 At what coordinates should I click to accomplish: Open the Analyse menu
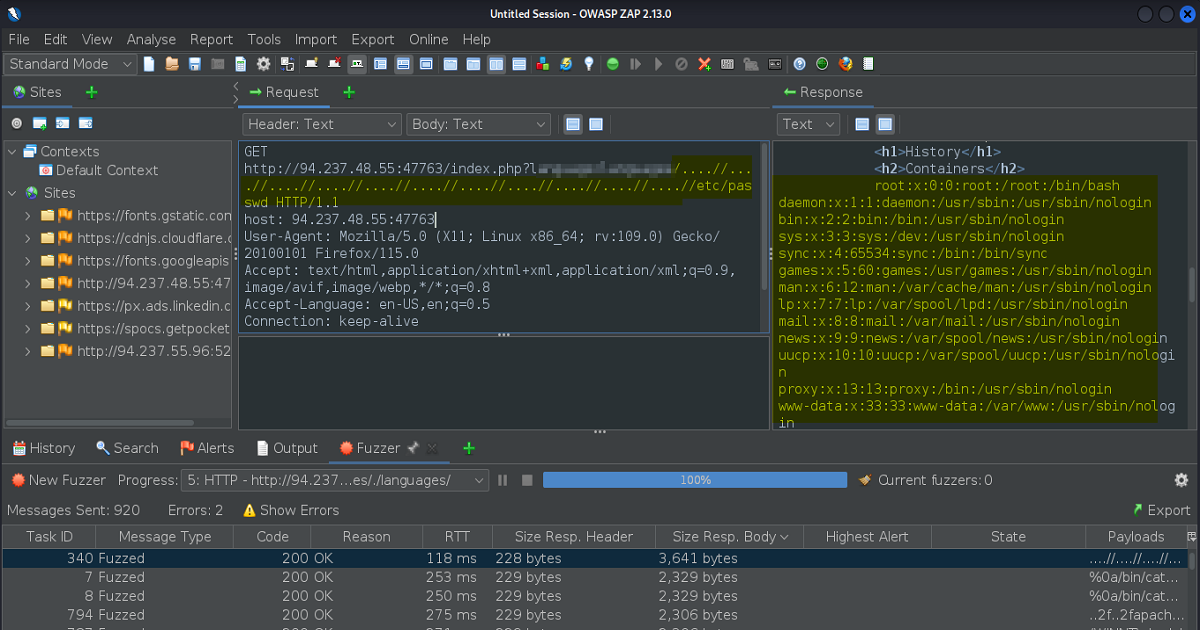(151, 39)
